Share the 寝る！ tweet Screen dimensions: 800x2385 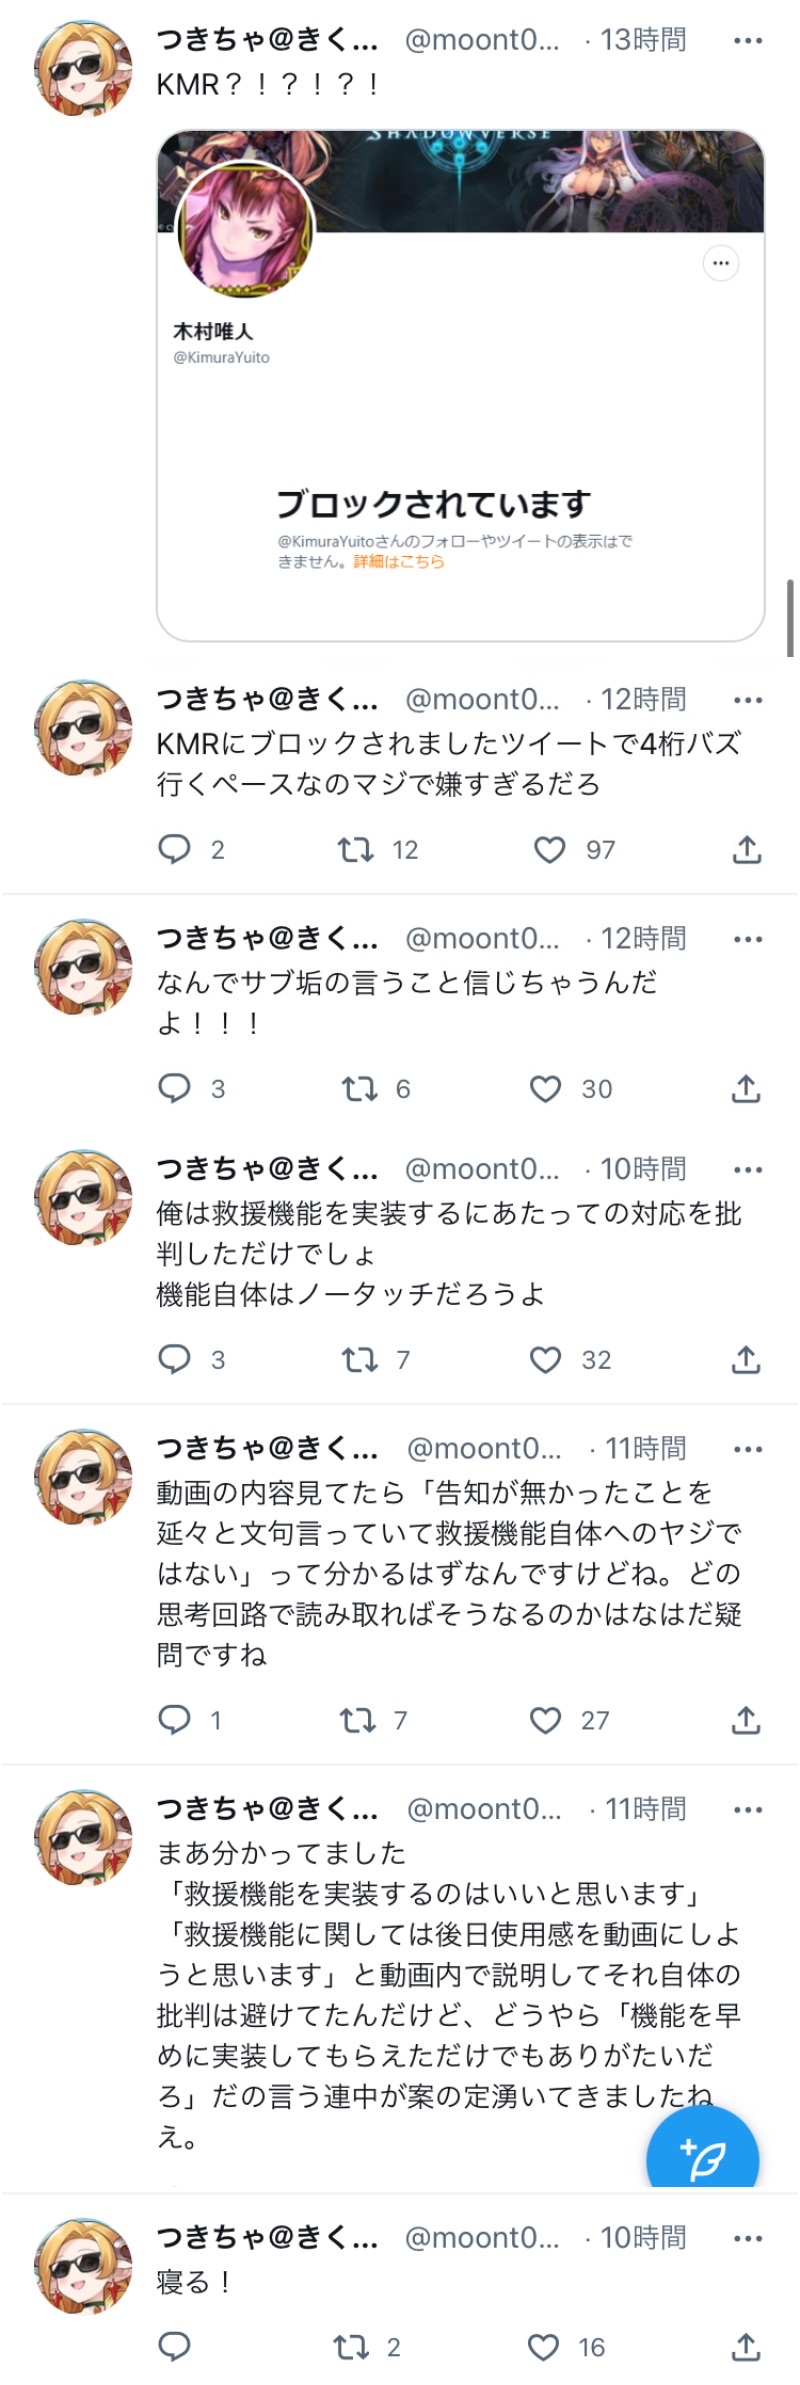click(746, 2347)
